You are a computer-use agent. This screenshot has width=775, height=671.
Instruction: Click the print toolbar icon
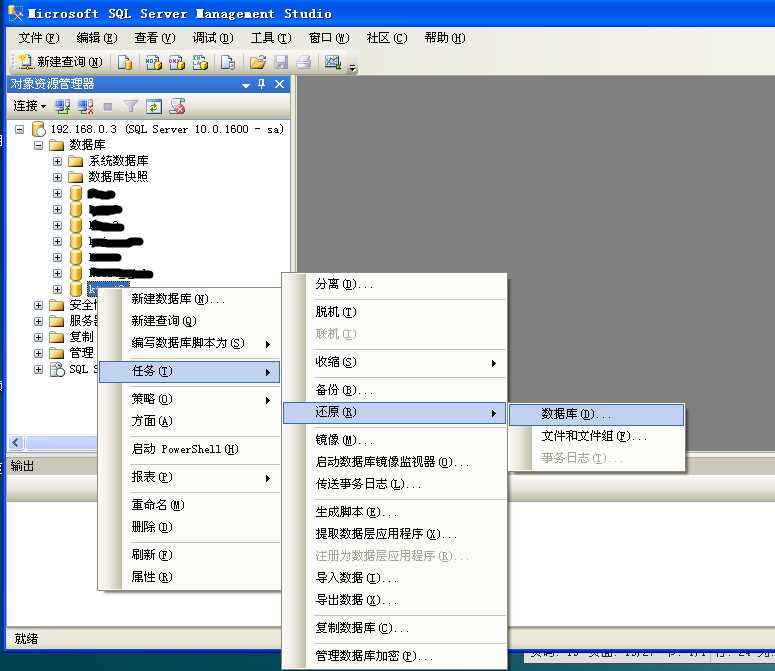click(303, 62)
